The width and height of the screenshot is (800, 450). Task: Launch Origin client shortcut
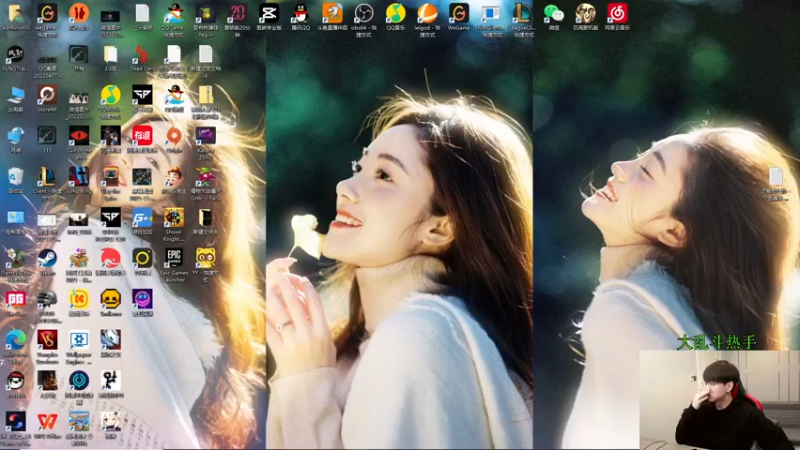(x=173, y=136)
